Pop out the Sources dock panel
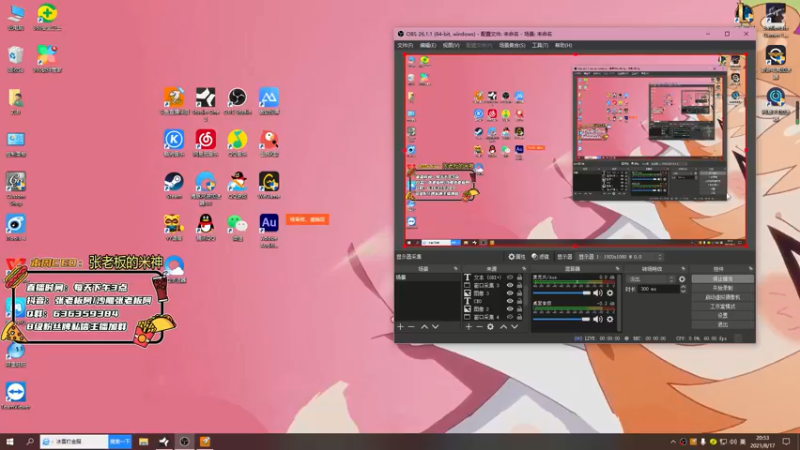Image resolution: width=800 pixels, height=450 pixels. 524,269
